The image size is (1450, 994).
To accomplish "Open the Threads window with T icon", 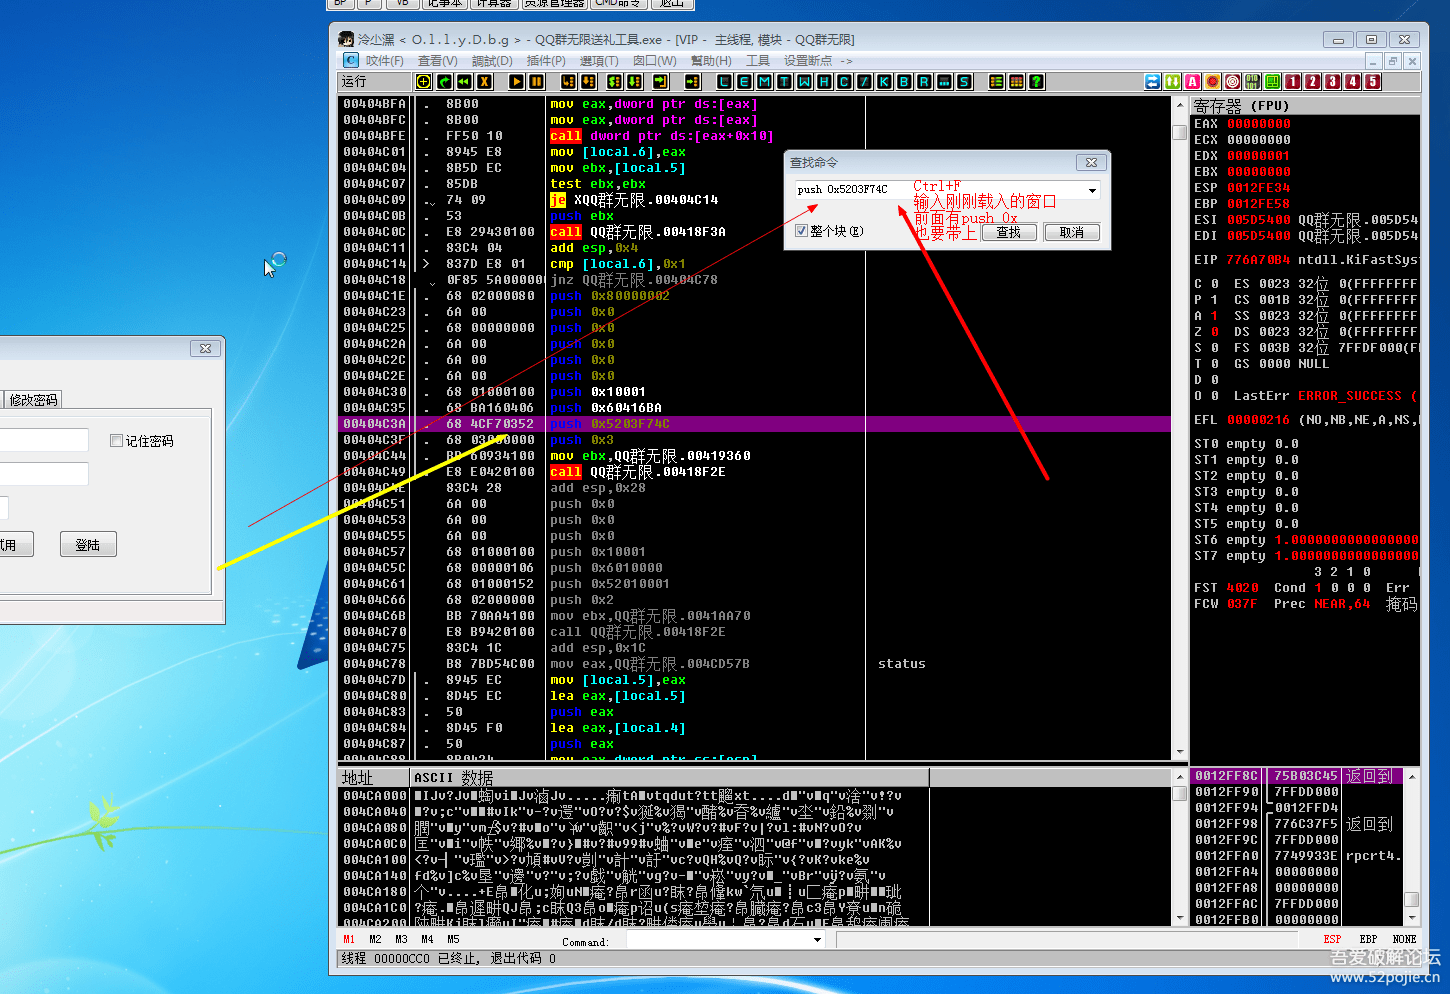I will 784,82.
